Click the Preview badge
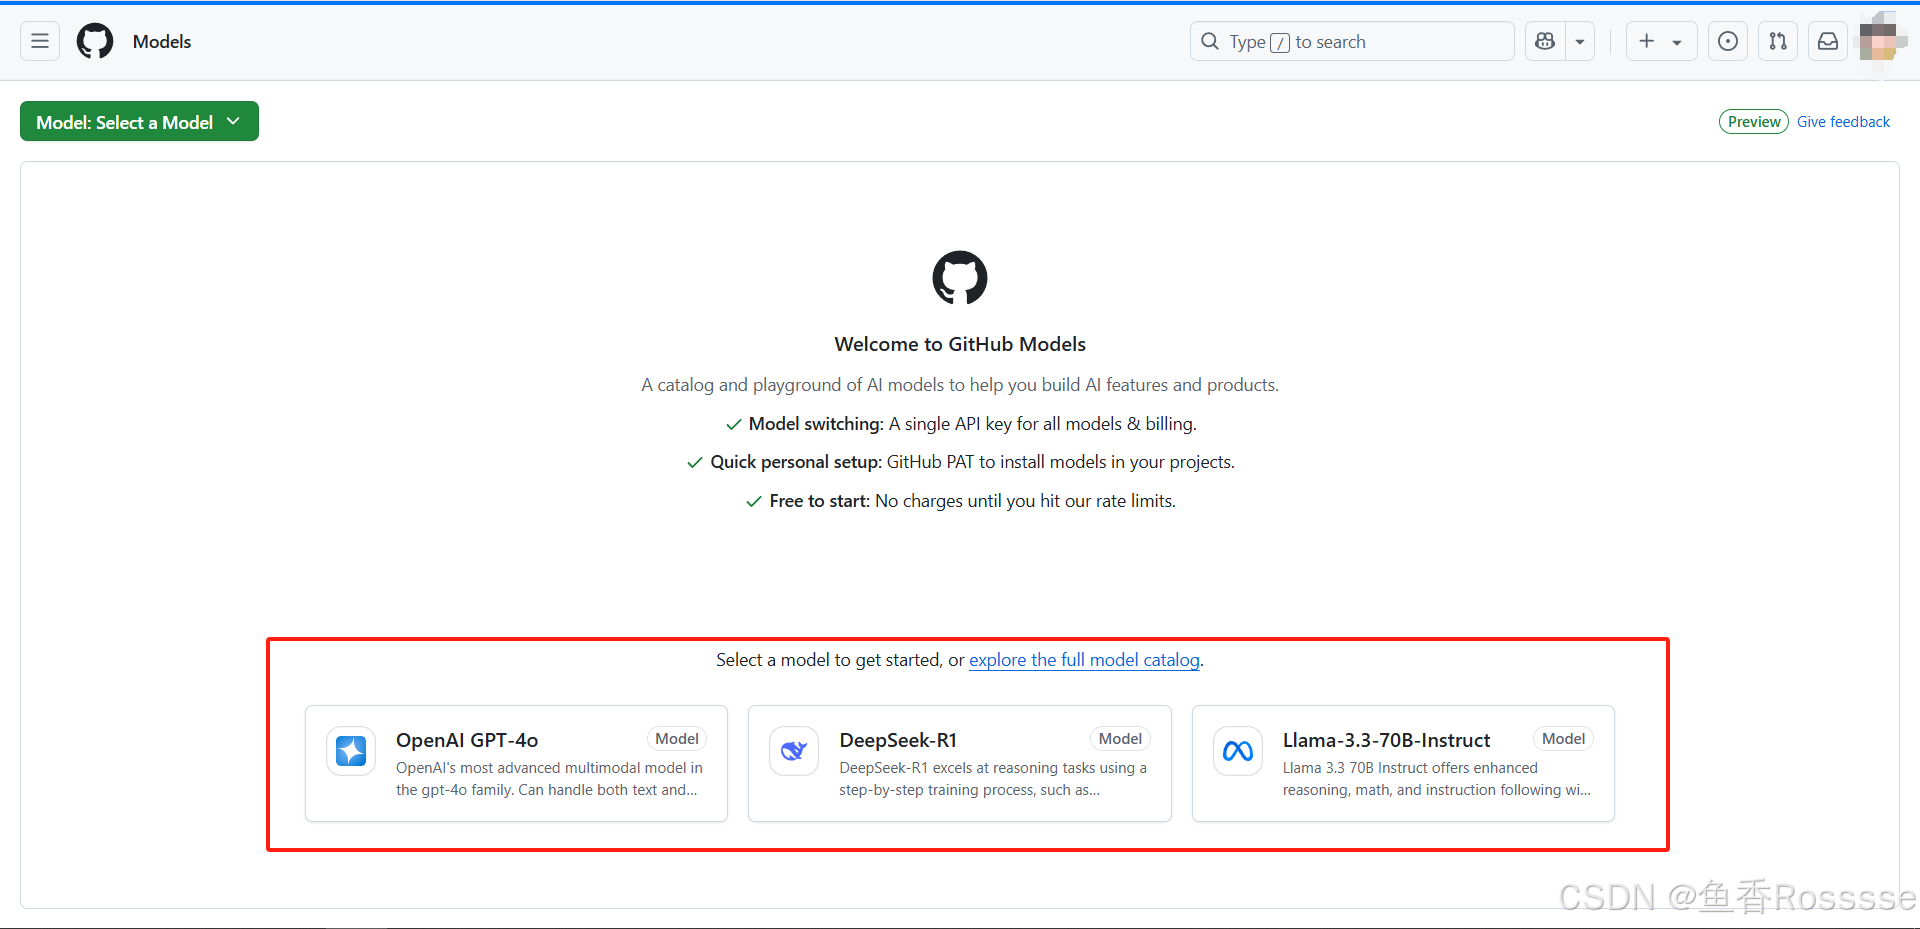Image resolution: width=1920 pixels, height=929 pixels. pyautogui.click(x=1754, y=121)
